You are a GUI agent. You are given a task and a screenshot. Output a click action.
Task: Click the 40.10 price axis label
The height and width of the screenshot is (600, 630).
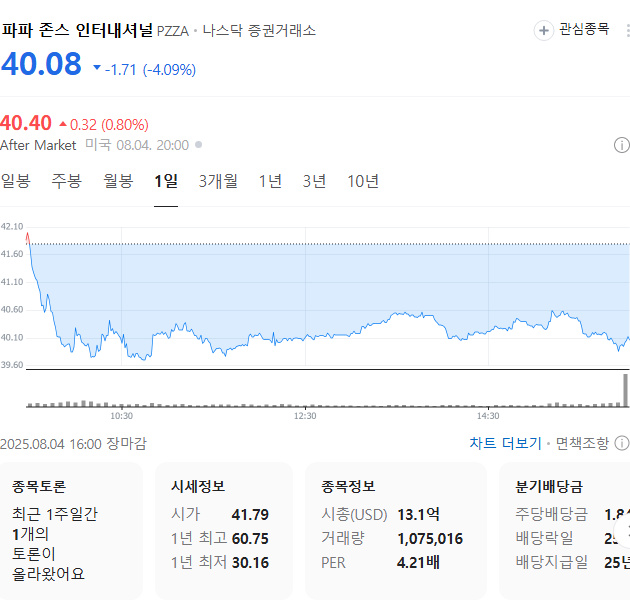12,338
